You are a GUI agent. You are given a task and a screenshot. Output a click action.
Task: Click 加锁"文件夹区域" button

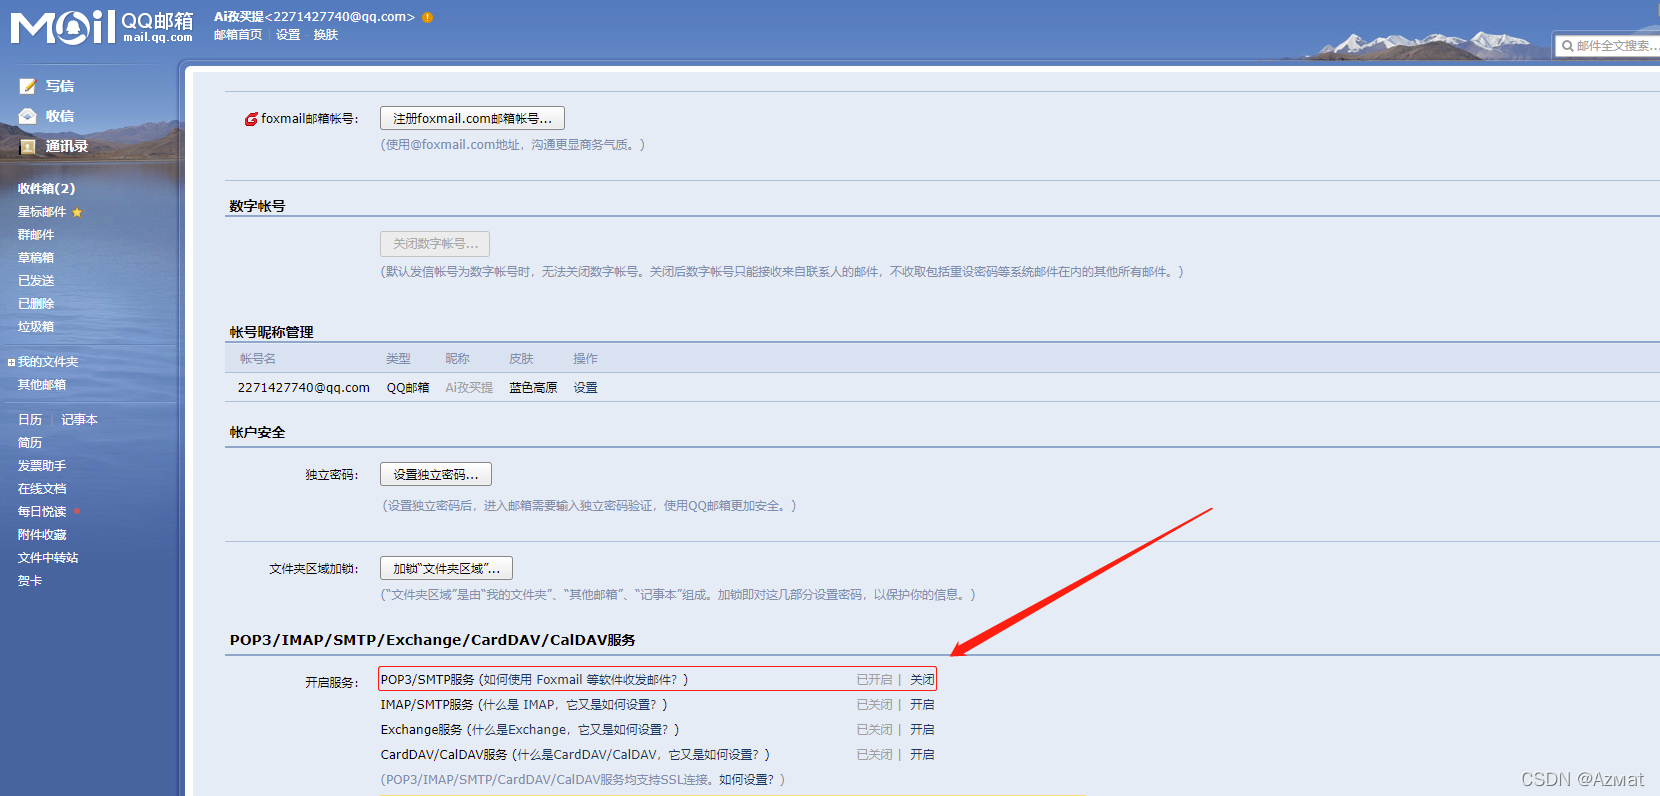tap(446, 569)
